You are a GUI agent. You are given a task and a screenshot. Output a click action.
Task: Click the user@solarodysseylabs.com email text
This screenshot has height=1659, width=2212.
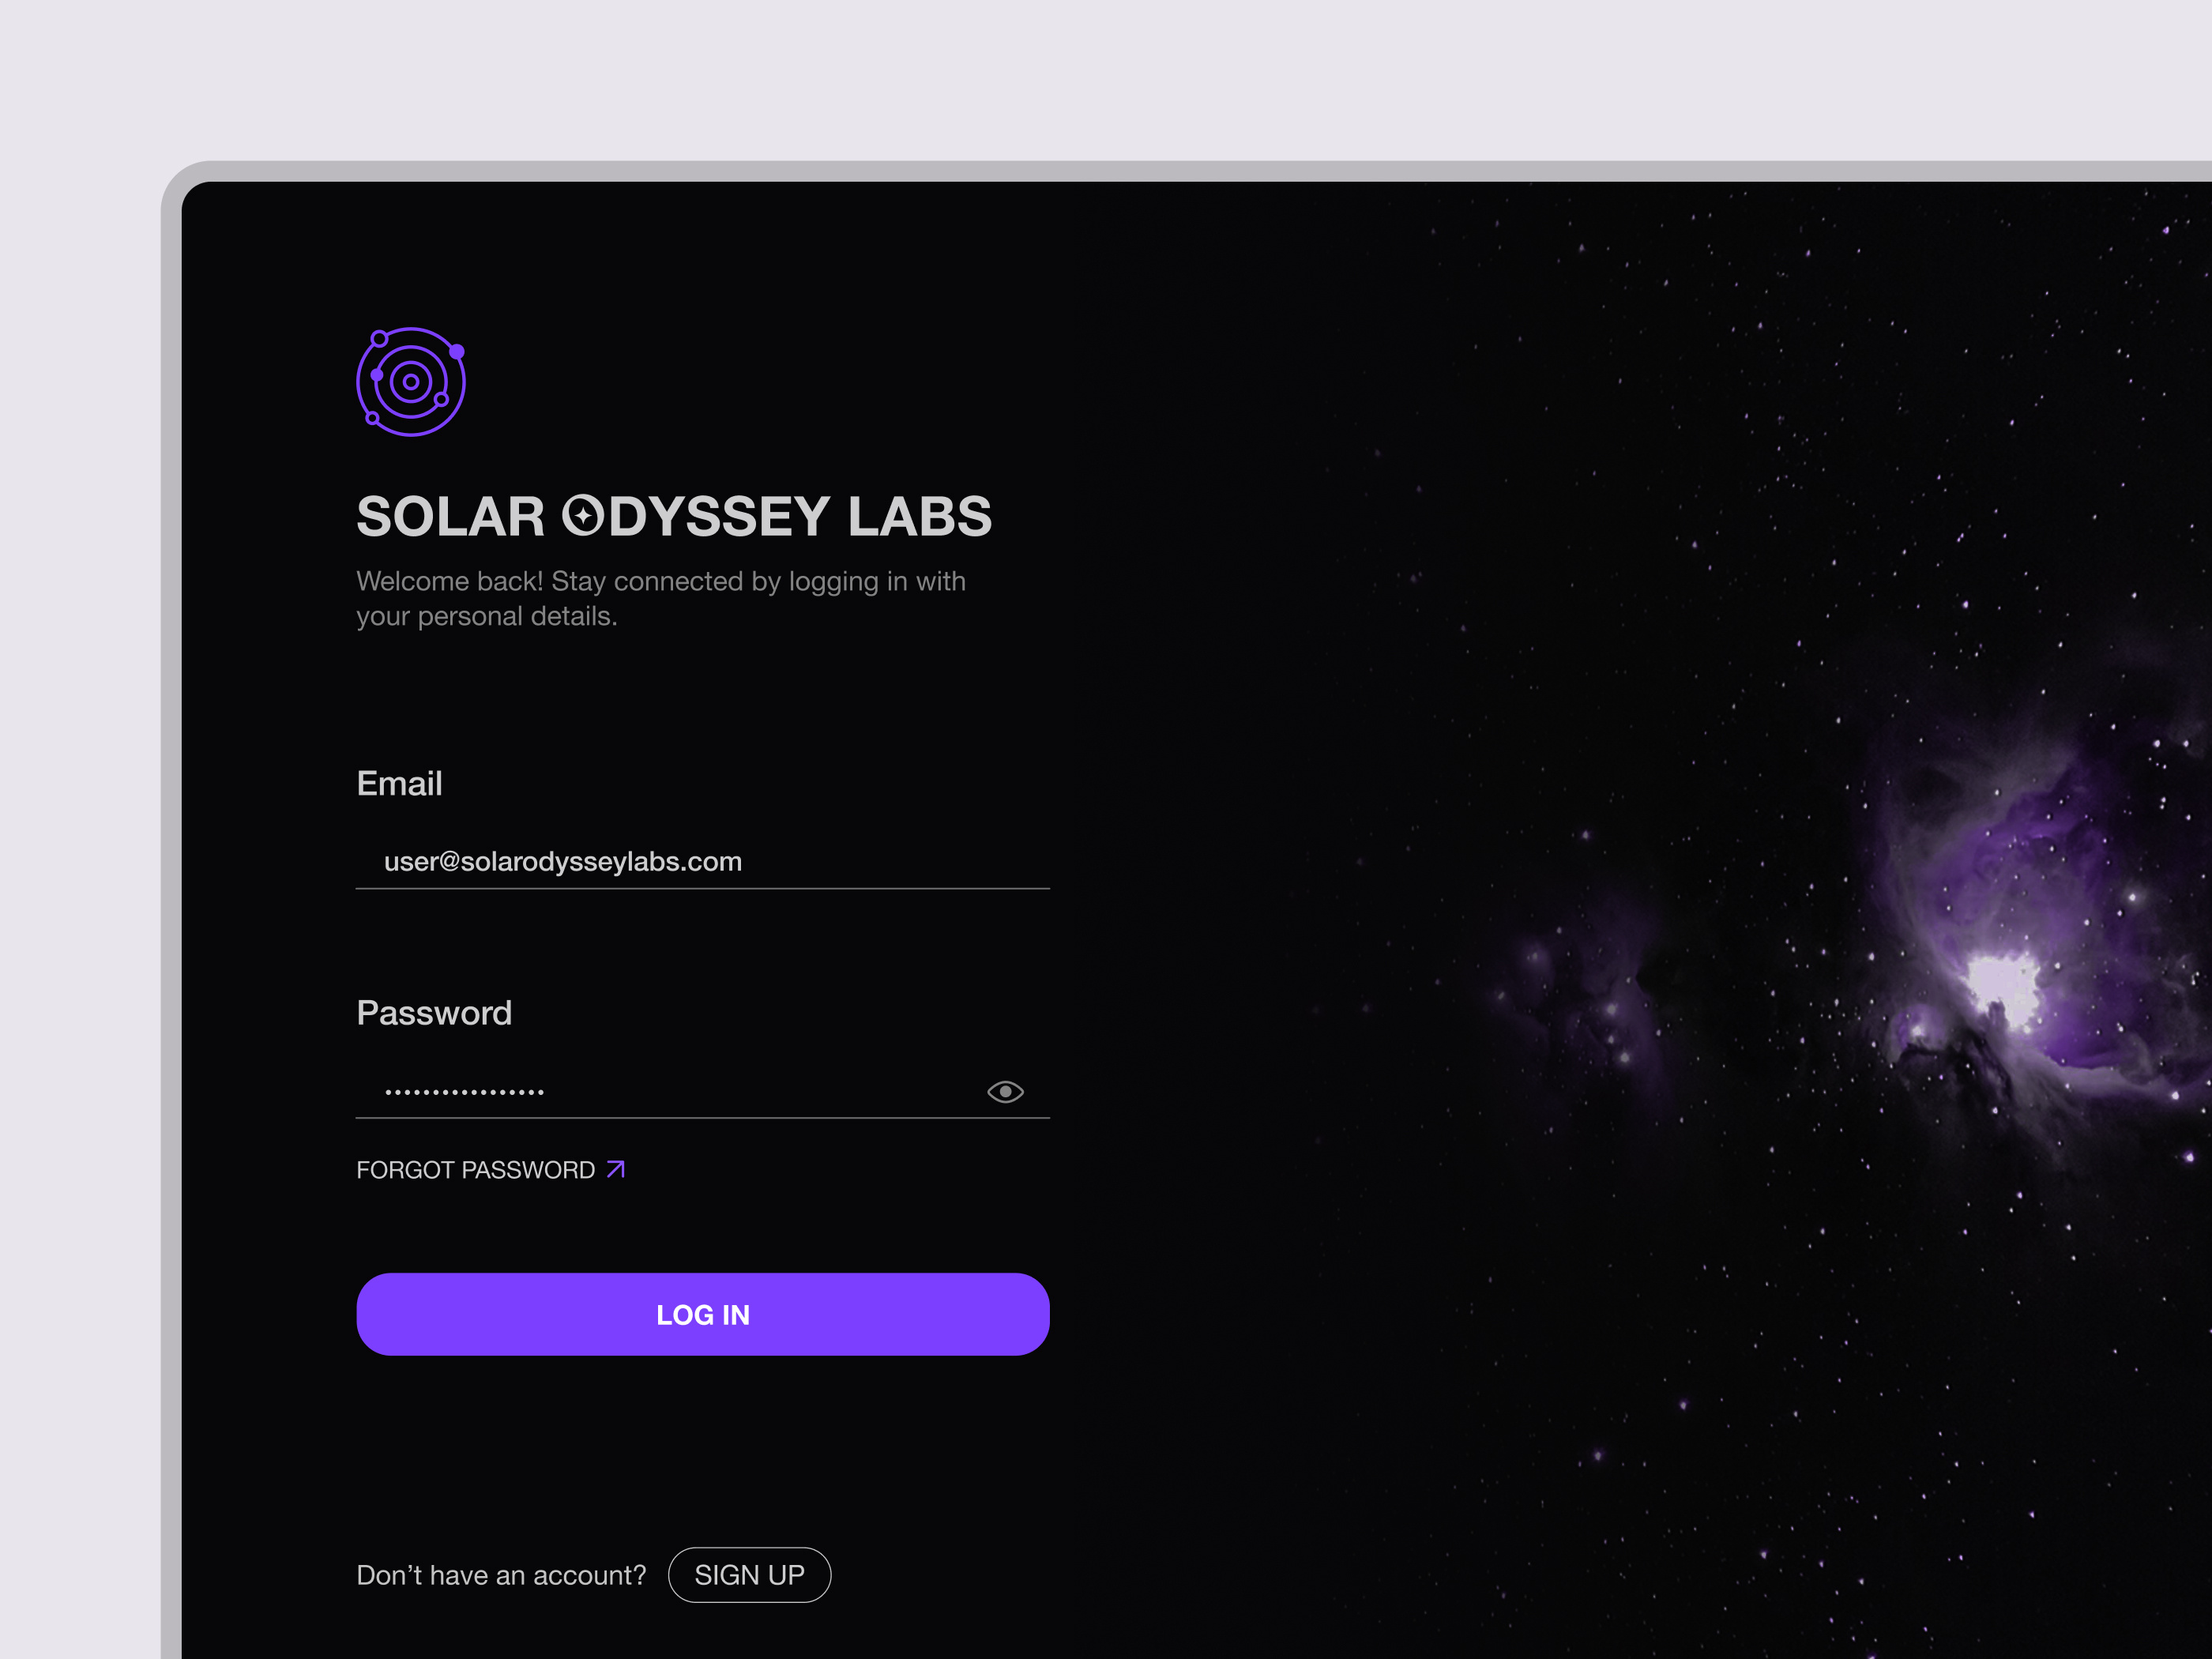(x=564, y=861)
